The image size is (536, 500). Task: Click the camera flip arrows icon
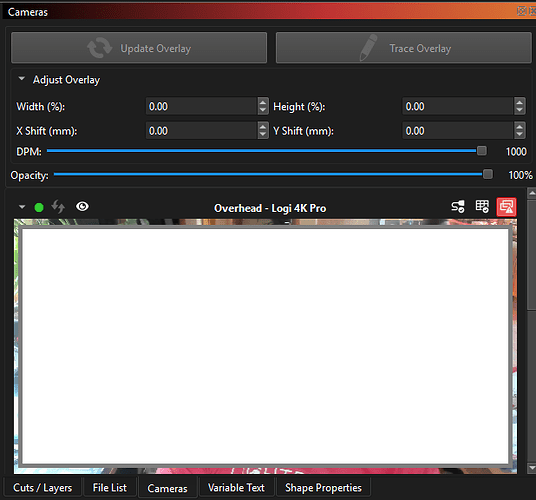pyautogui.click(x=58, y=207)
